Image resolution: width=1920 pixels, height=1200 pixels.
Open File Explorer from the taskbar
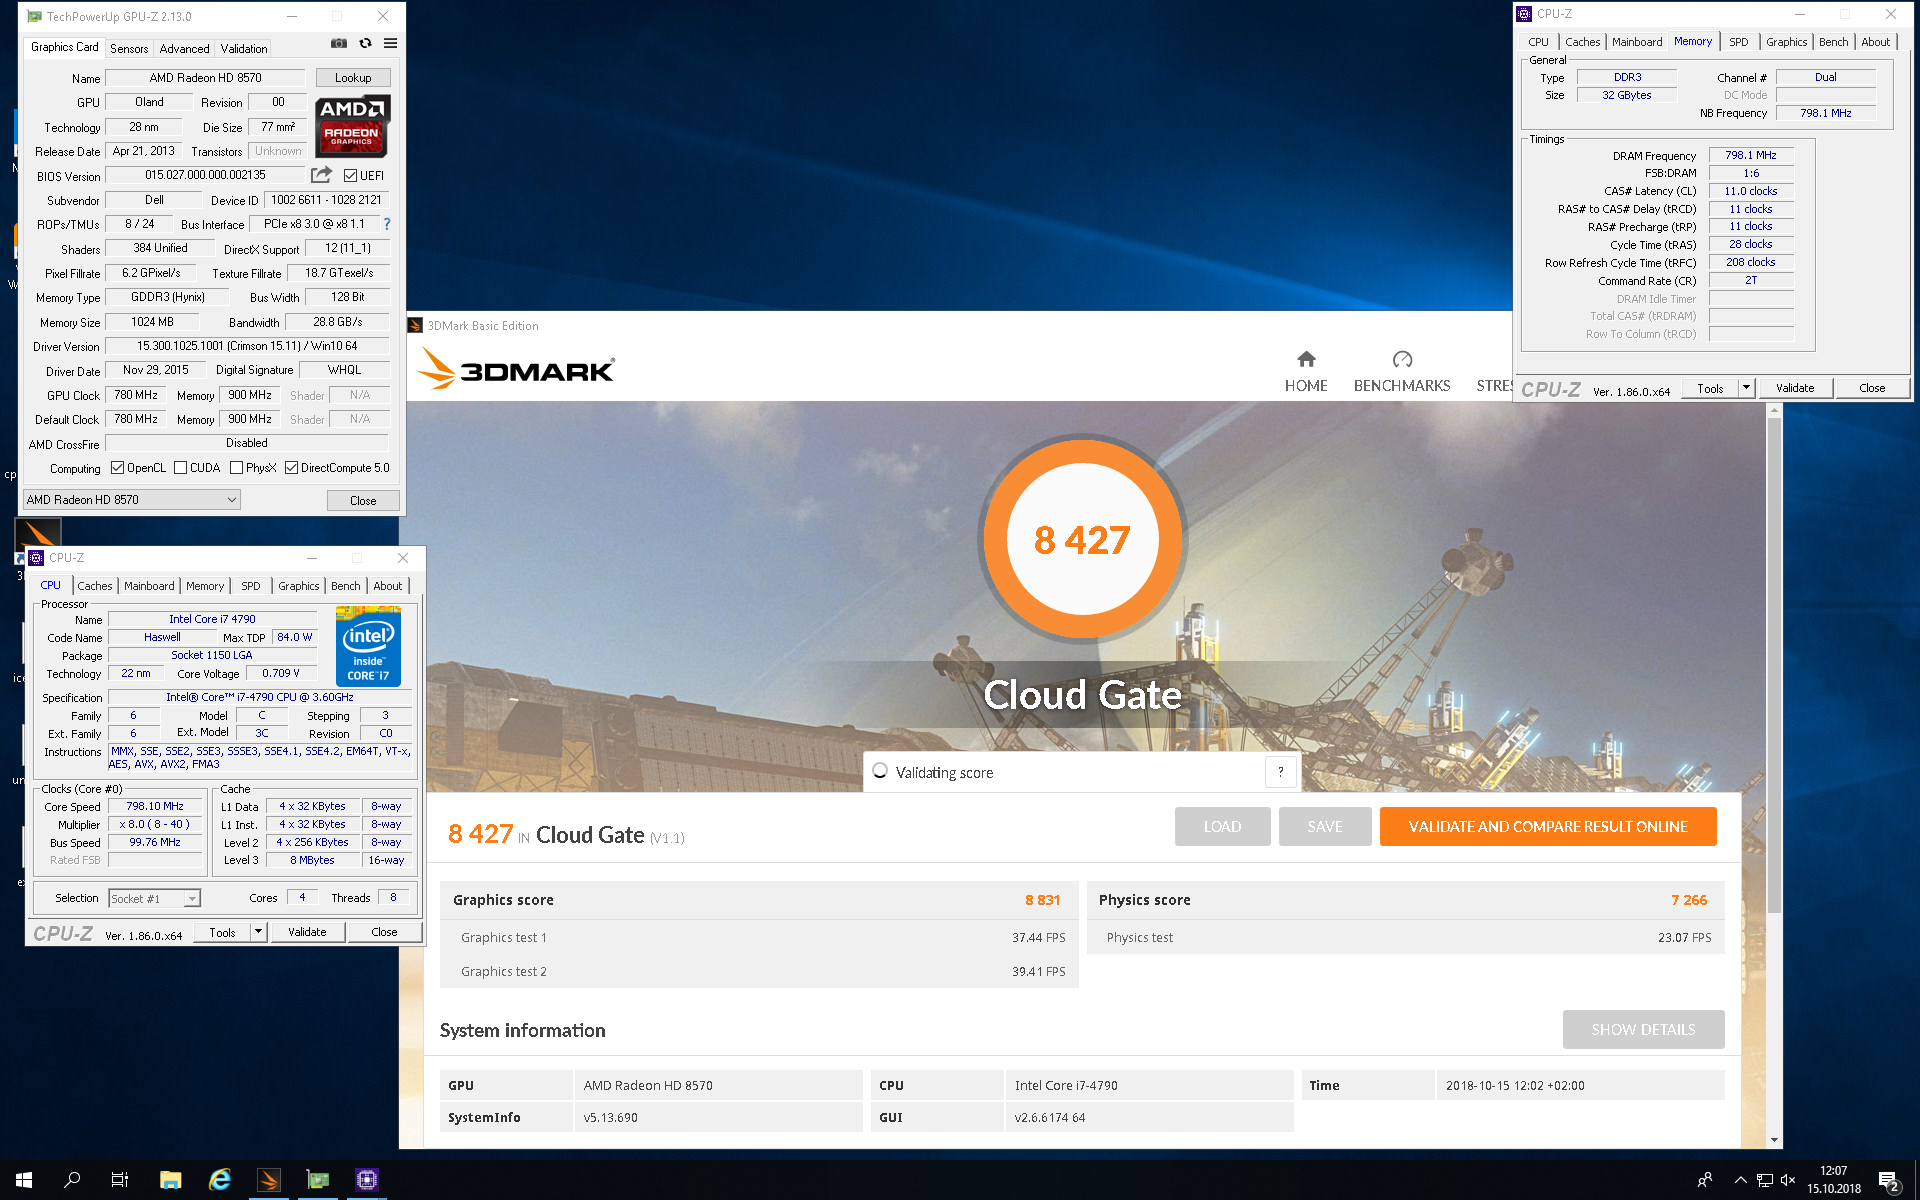pos(170,1180)
